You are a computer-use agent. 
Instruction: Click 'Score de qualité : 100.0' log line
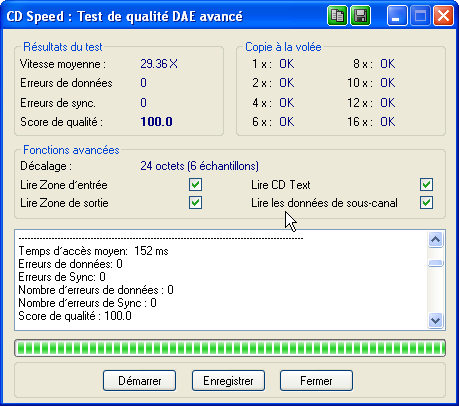75,316
